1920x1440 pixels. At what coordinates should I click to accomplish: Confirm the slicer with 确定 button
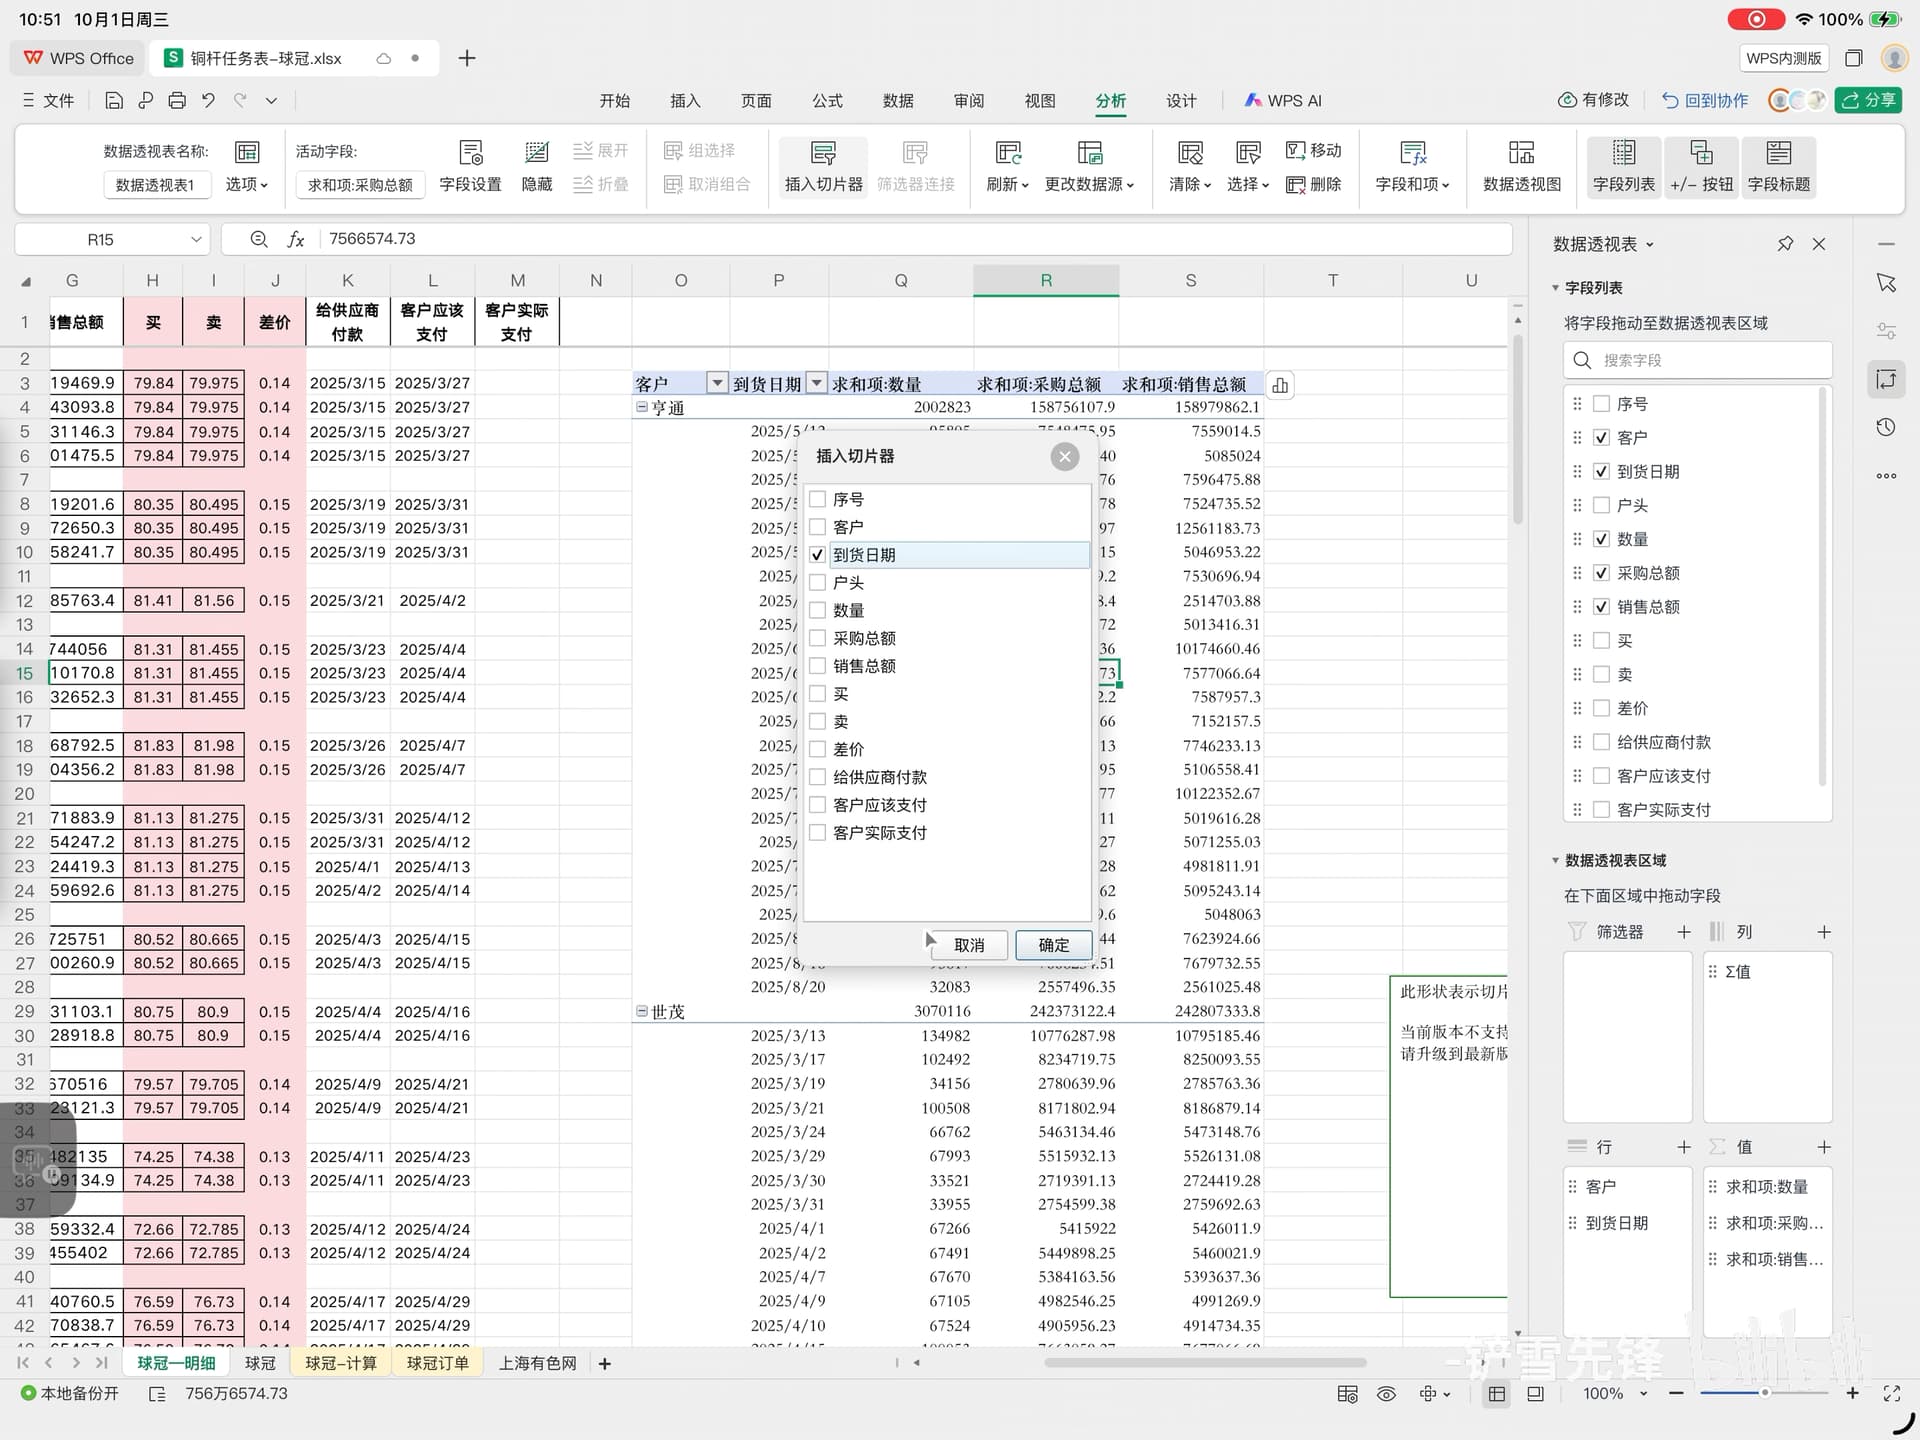point(1053,945)
